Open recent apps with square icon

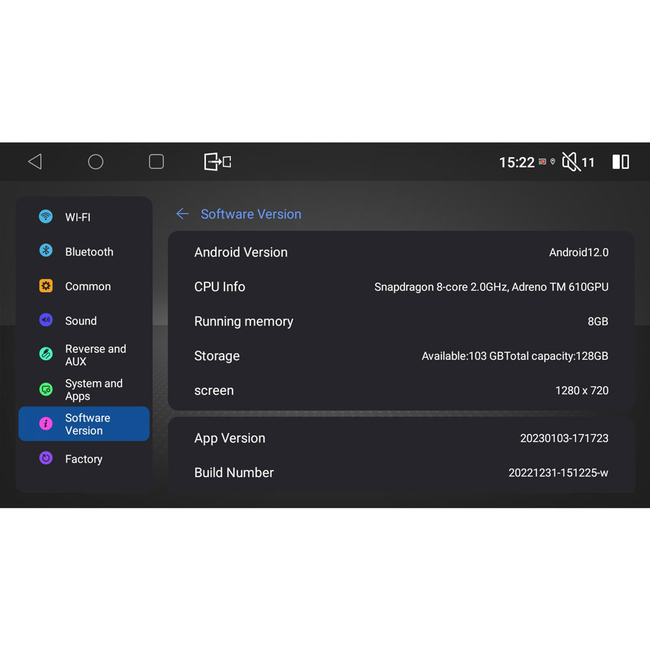[x=156, y=162]
